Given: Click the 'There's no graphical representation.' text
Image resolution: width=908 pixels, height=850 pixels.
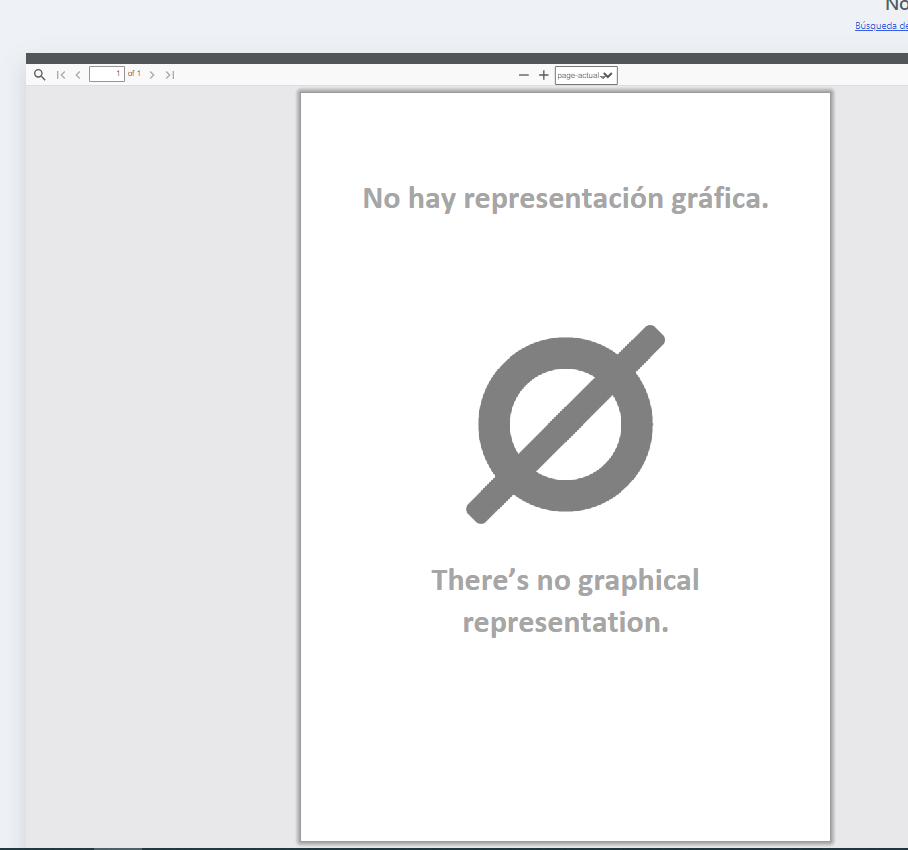Looking at the screenshot, I should click(565, 601).
